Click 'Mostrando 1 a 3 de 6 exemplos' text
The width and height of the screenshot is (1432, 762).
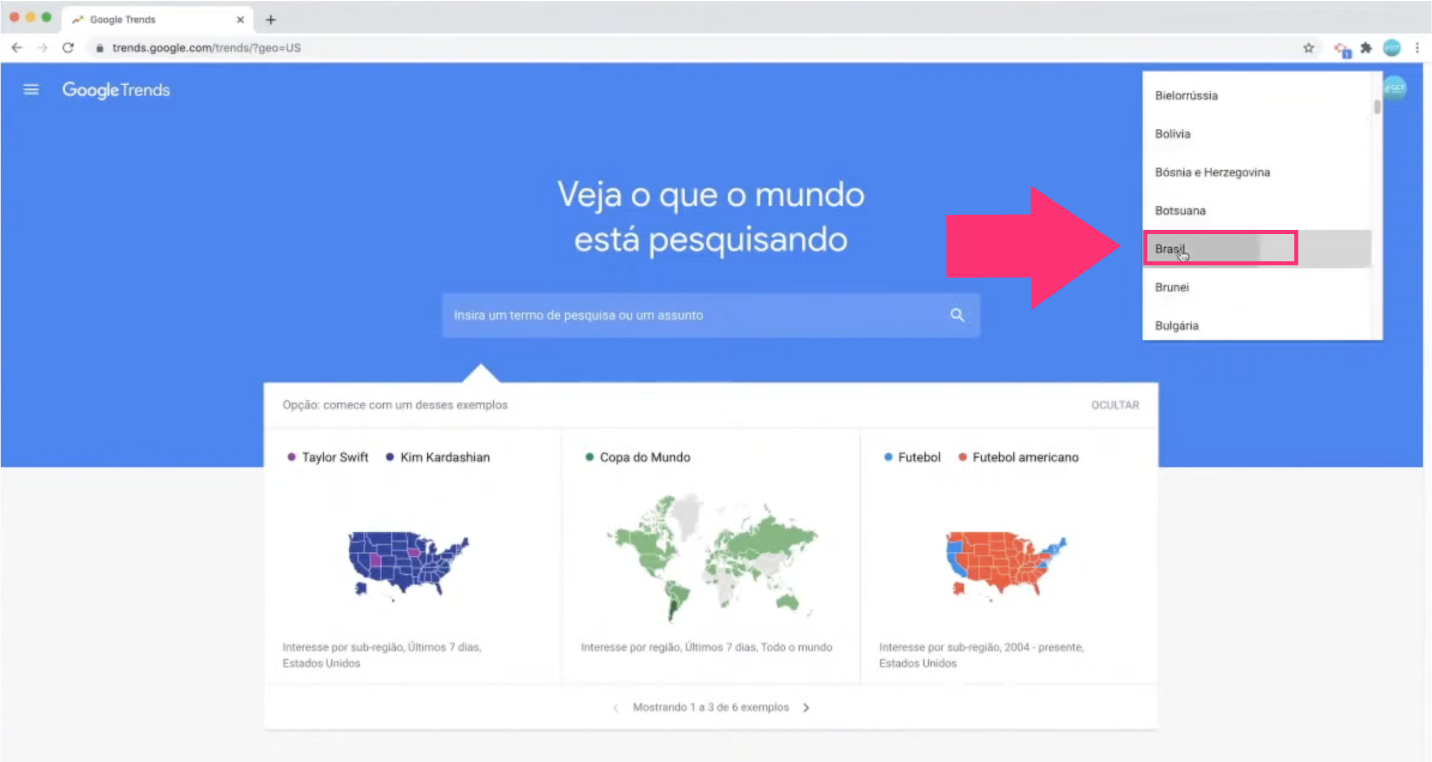tap(711, 707)
